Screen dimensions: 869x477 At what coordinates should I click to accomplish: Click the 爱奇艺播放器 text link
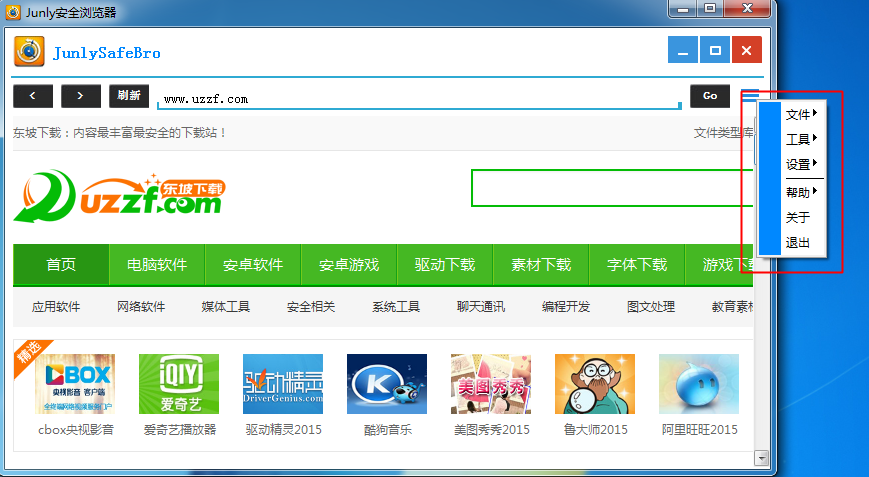point(180,430)
